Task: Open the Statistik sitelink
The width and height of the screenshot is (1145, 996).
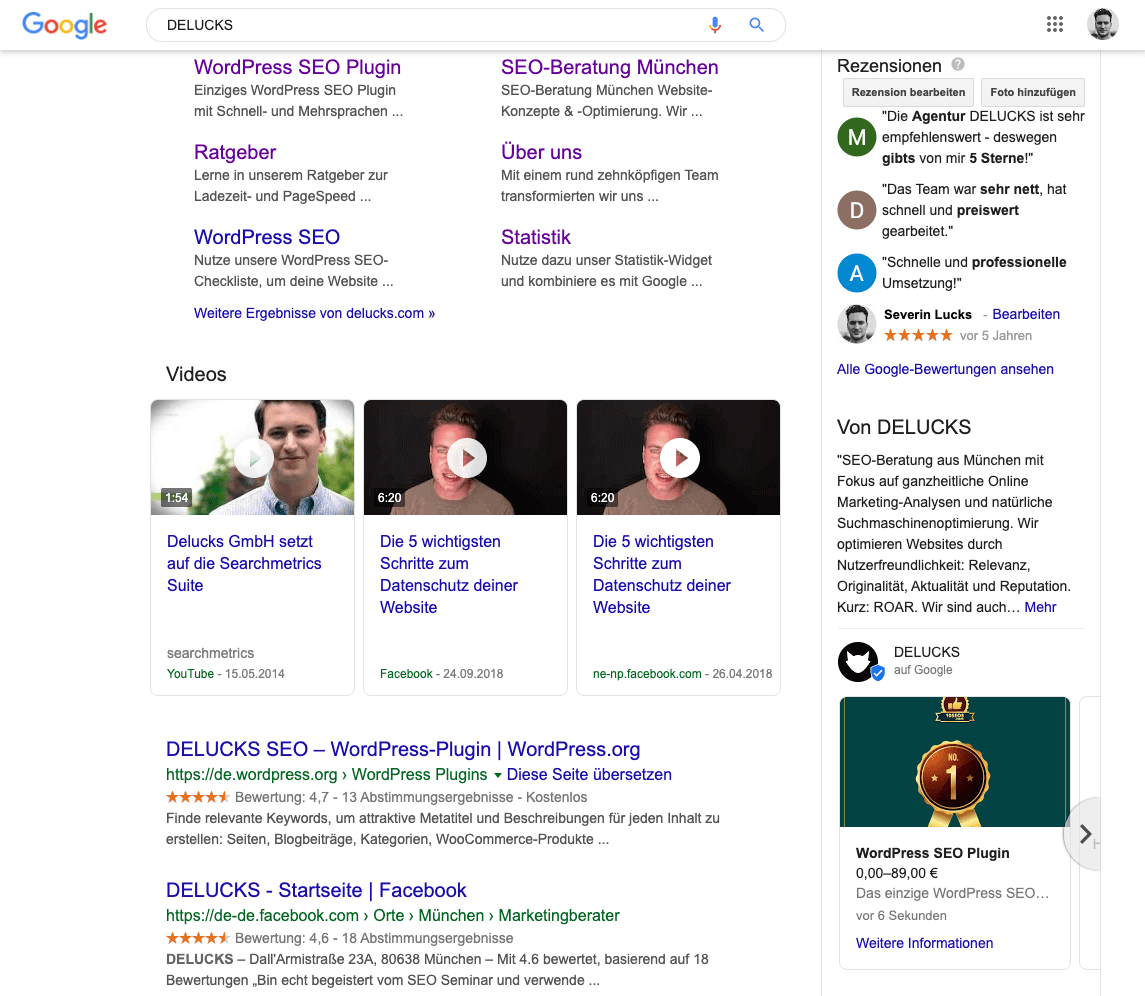Action: tap(536, 237)
